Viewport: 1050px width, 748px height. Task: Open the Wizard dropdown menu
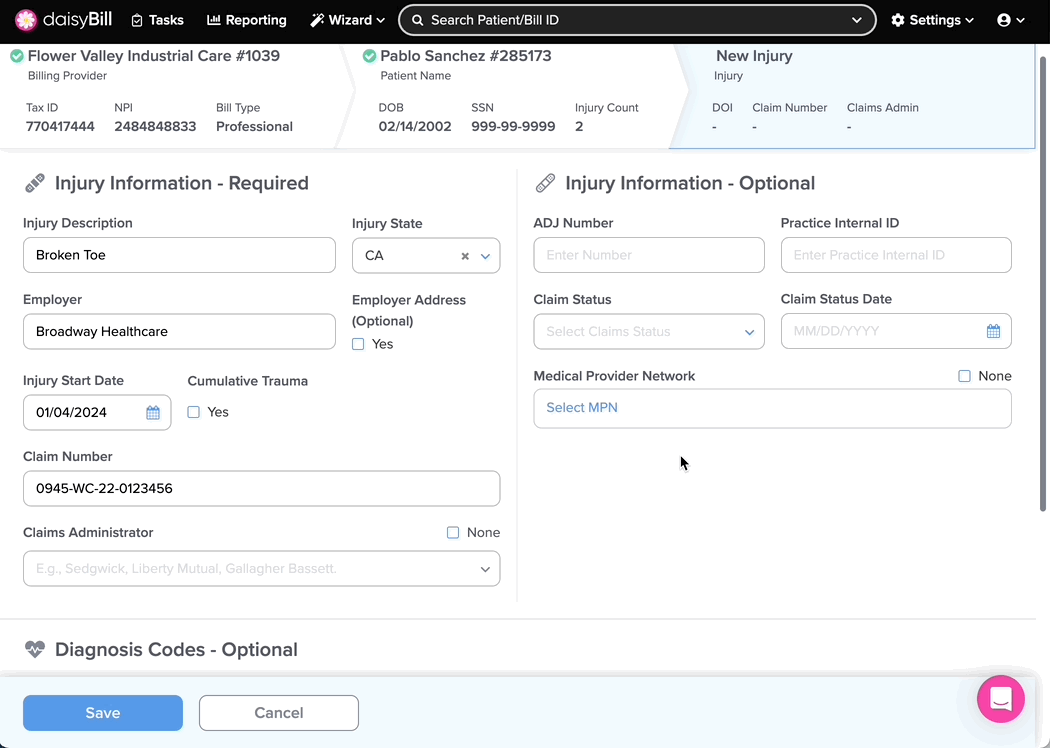tap(347, 20)
